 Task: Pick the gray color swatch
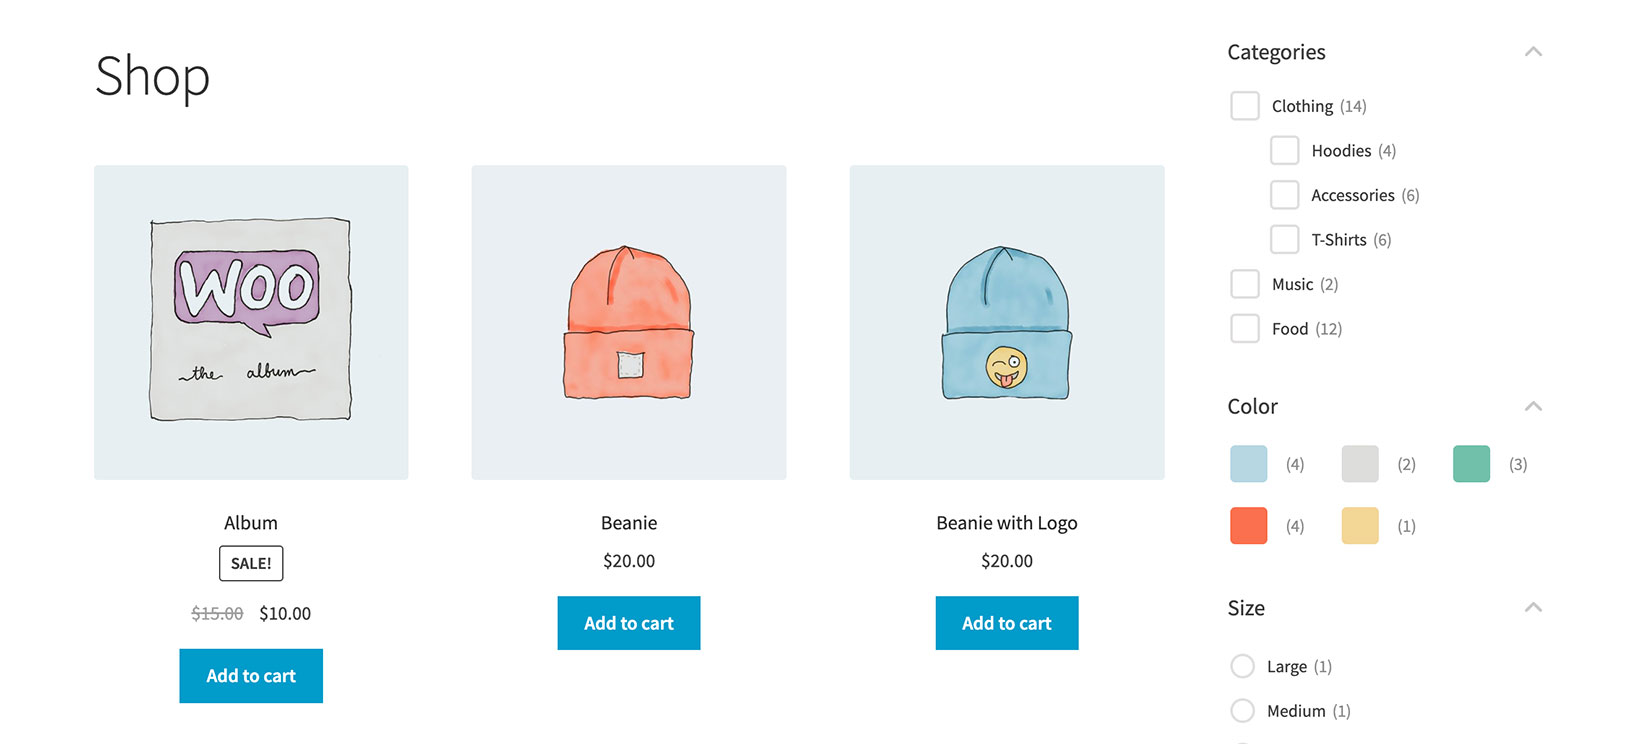click(x=1360, y=464)
